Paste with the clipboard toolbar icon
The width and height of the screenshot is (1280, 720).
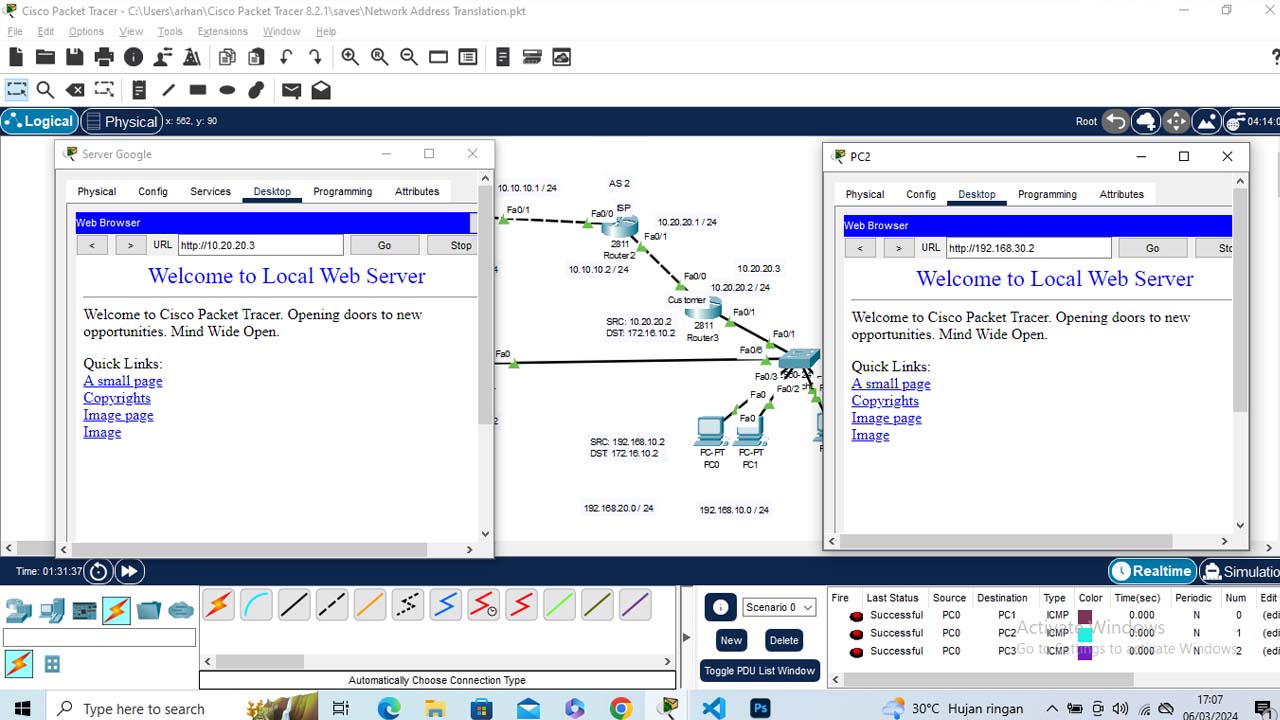pos(256,57)
